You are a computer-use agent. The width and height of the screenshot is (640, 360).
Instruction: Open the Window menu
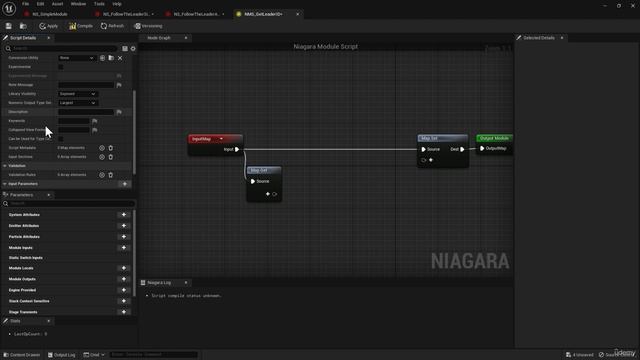(x=78, y=4)
